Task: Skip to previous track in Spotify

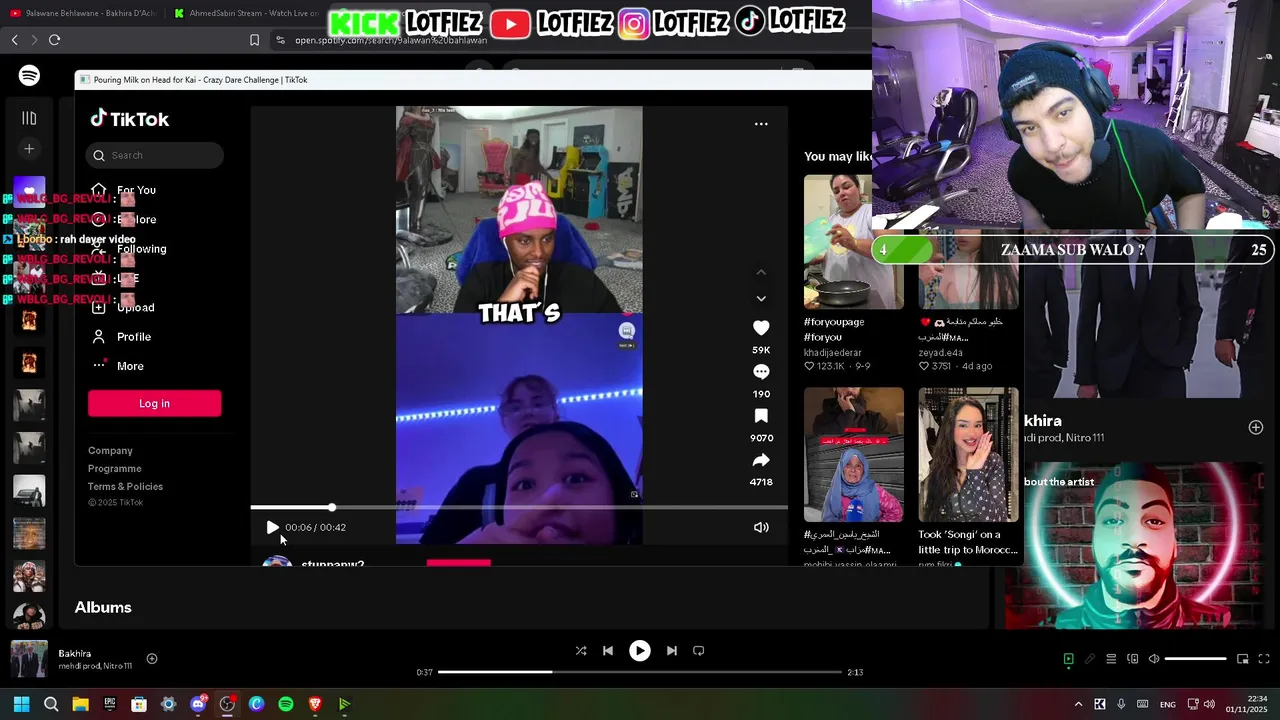Action: (607, 651)
